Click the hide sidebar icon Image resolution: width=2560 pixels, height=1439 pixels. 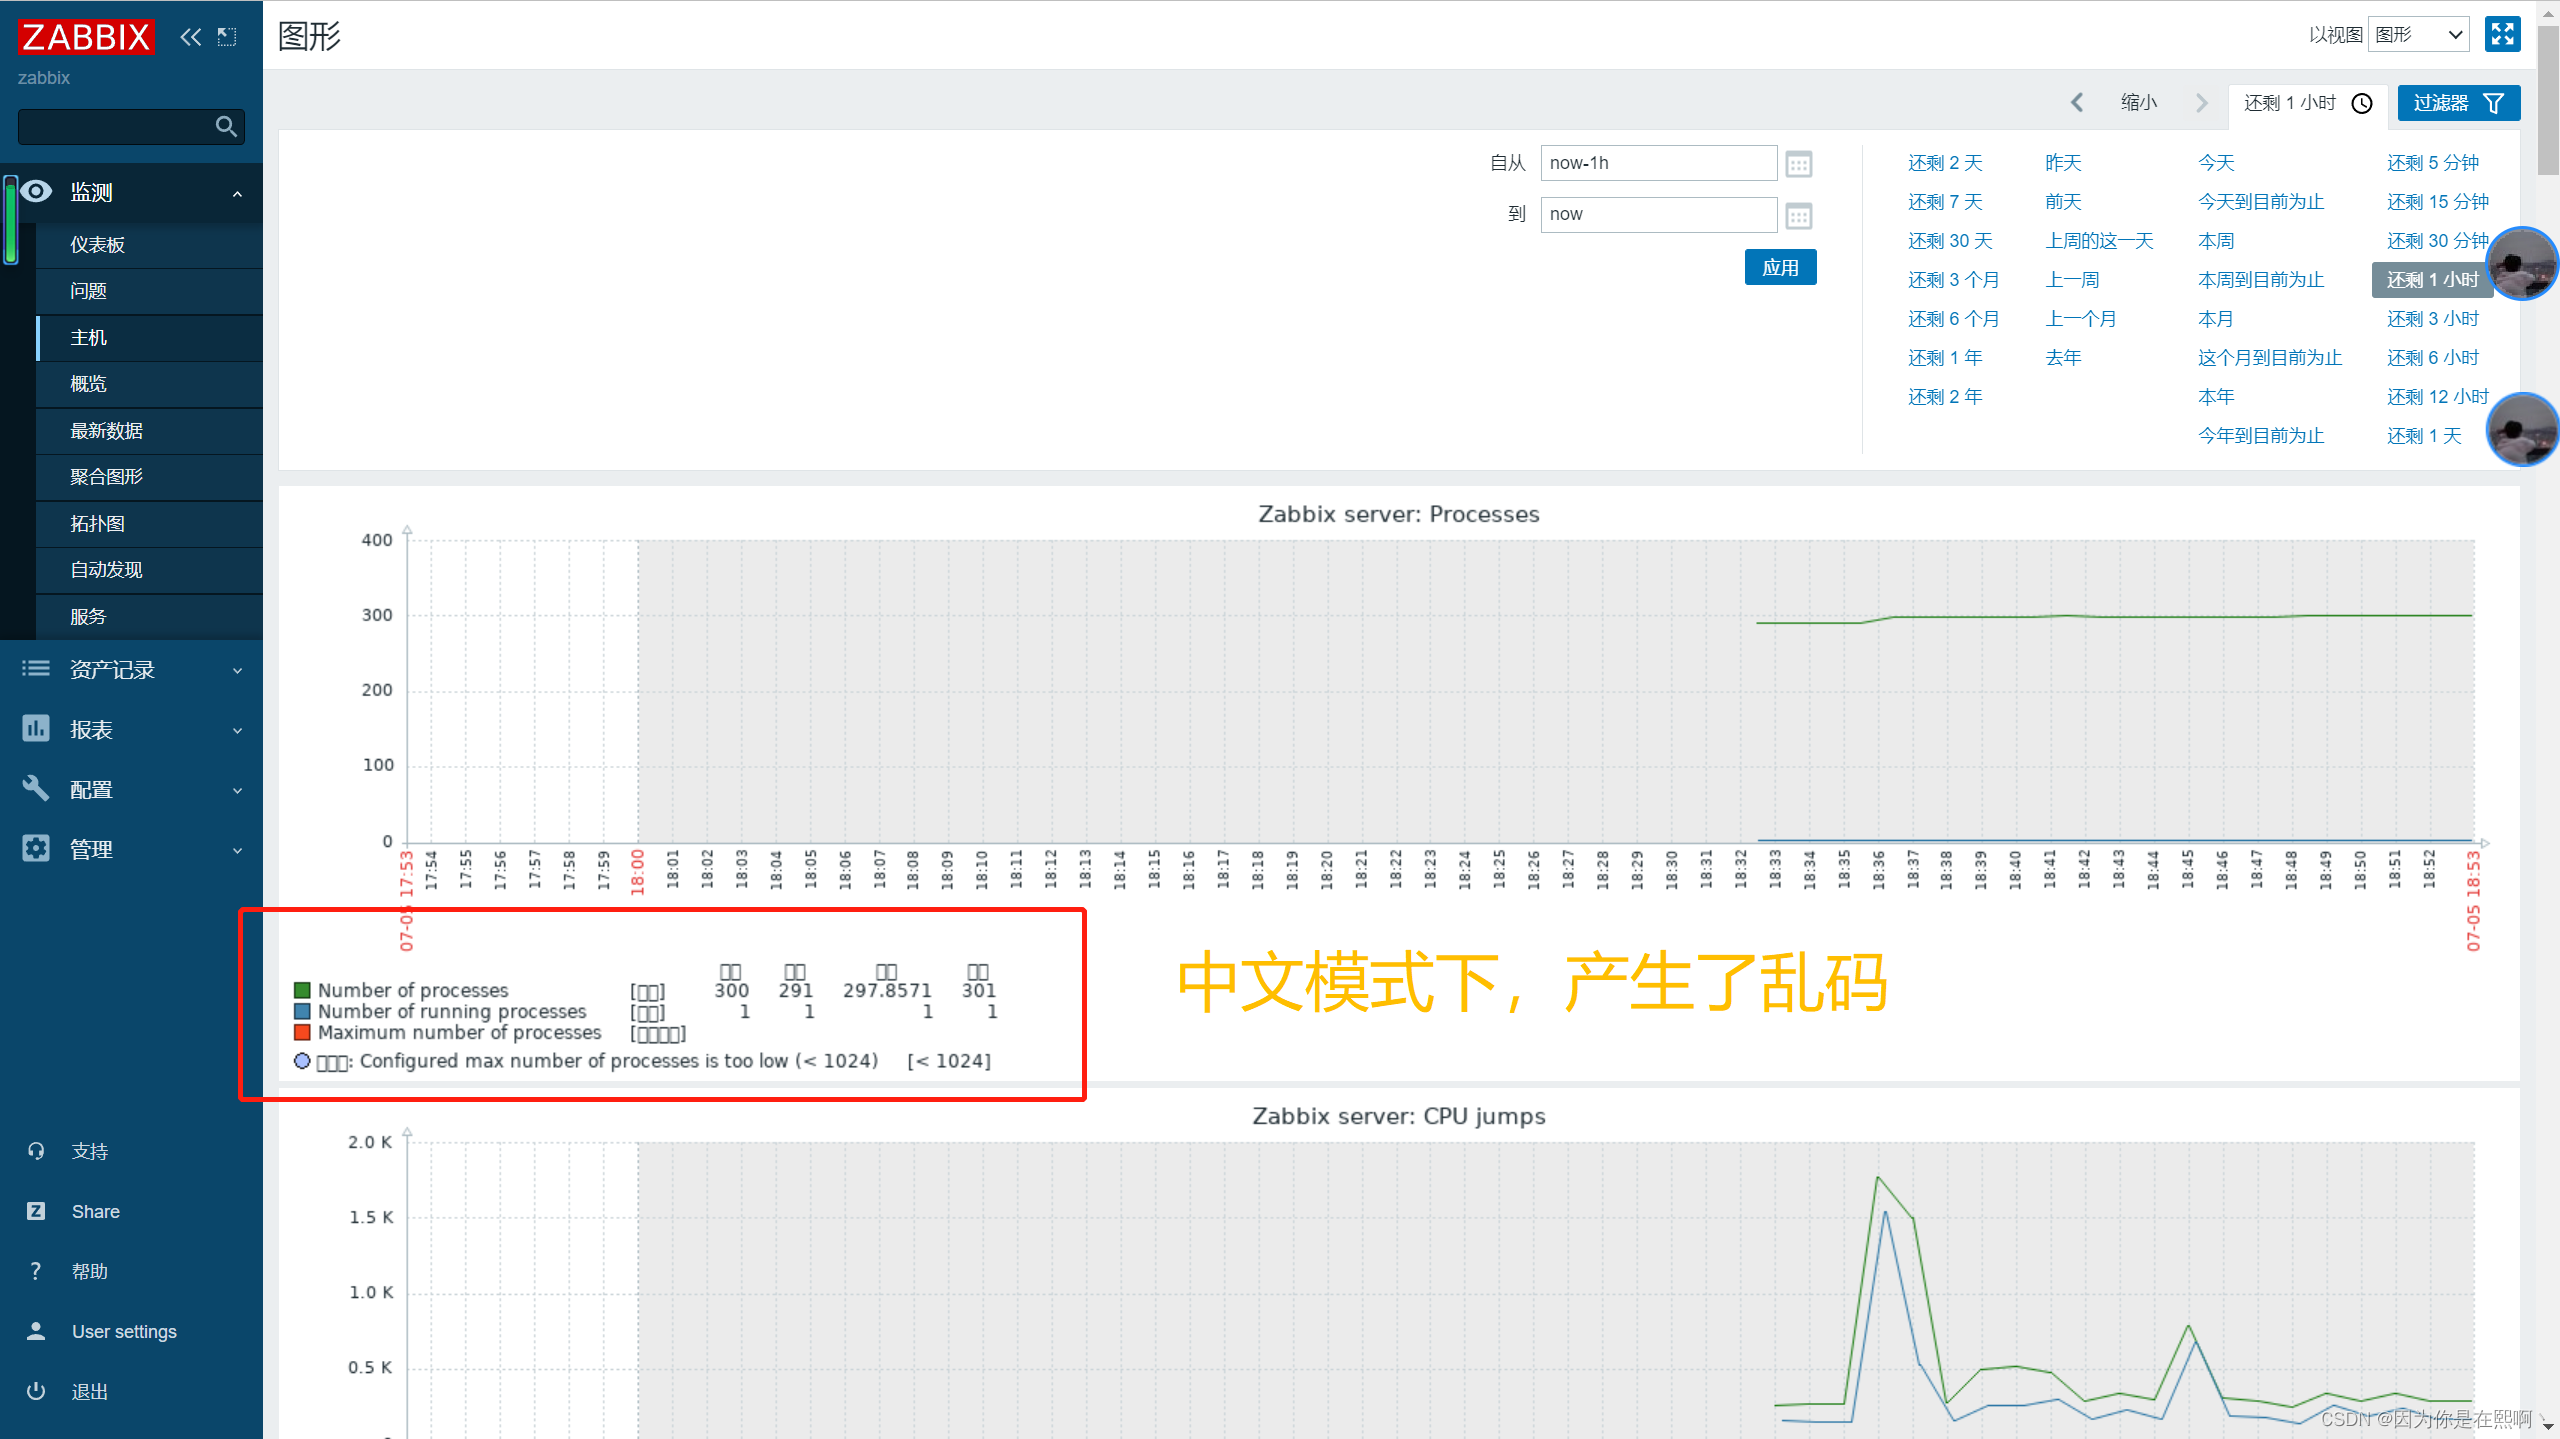pyautogui.click(x=227, y=37)
